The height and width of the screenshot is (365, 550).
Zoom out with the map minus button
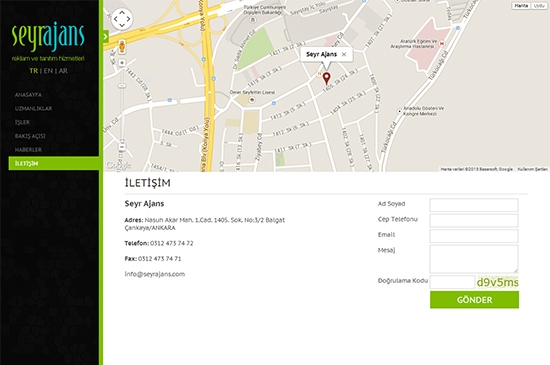click(x=122, y=146)
